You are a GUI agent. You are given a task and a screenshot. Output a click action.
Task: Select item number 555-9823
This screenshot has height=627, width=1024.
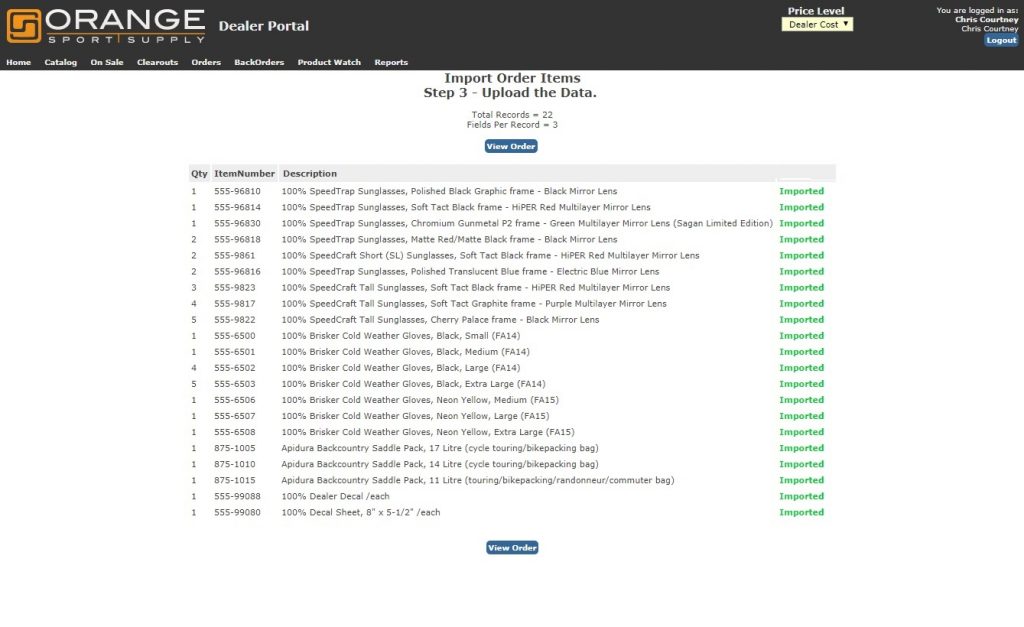click(234, 287)
